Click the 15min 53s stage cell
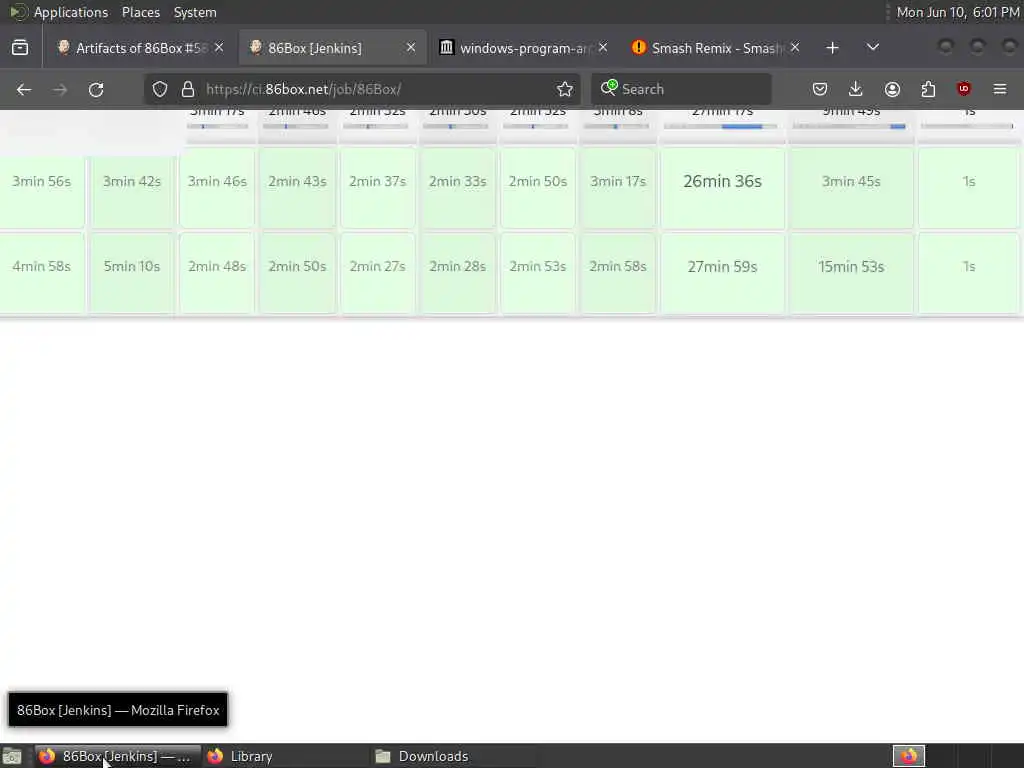The image size is (1024, 768). [851, 273]
